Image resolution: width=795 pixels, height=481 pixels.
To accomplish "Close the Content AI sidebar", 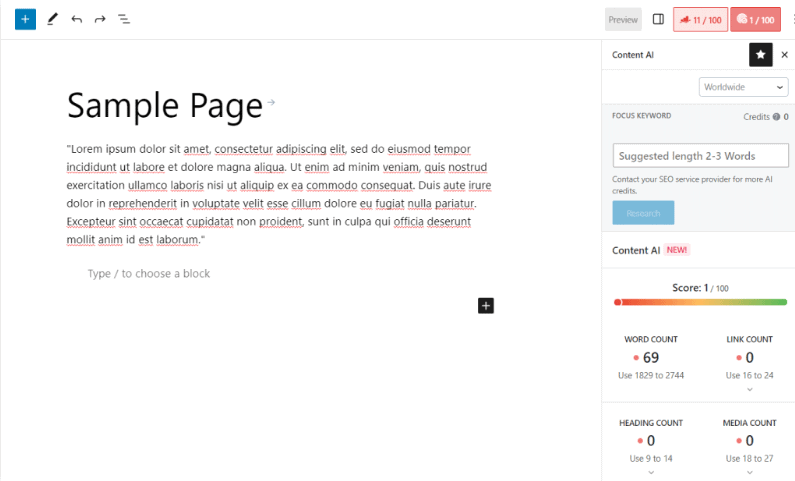I will pyautogui.click(x=784, y=55).
